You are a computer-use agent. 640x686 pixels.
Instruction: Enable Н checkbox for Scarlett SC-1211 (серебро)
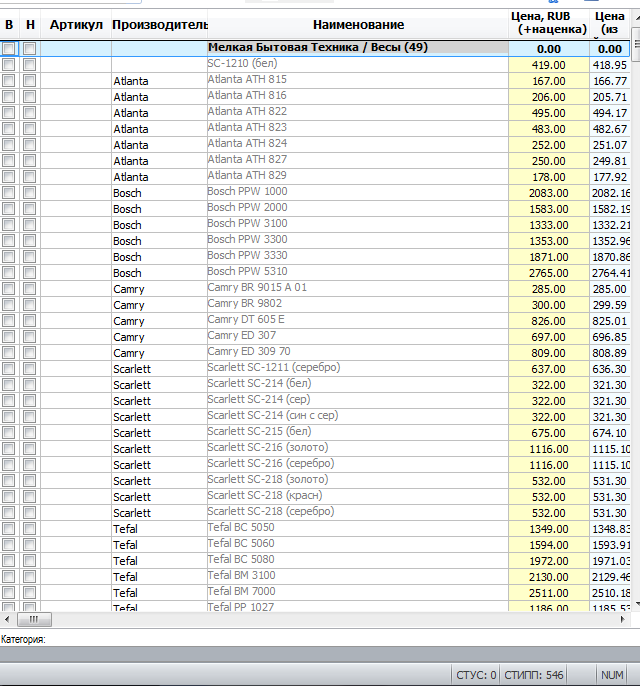pos(29,369)
